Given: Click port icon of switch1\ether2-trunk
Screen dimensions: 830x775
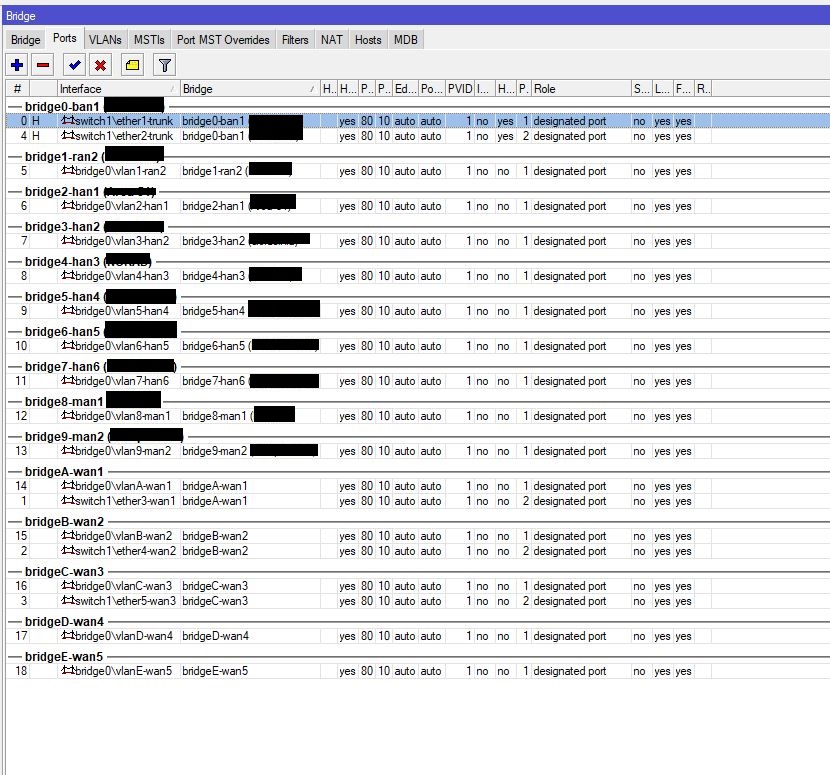Looking at the screenshot, I should [x=68, y=136].
